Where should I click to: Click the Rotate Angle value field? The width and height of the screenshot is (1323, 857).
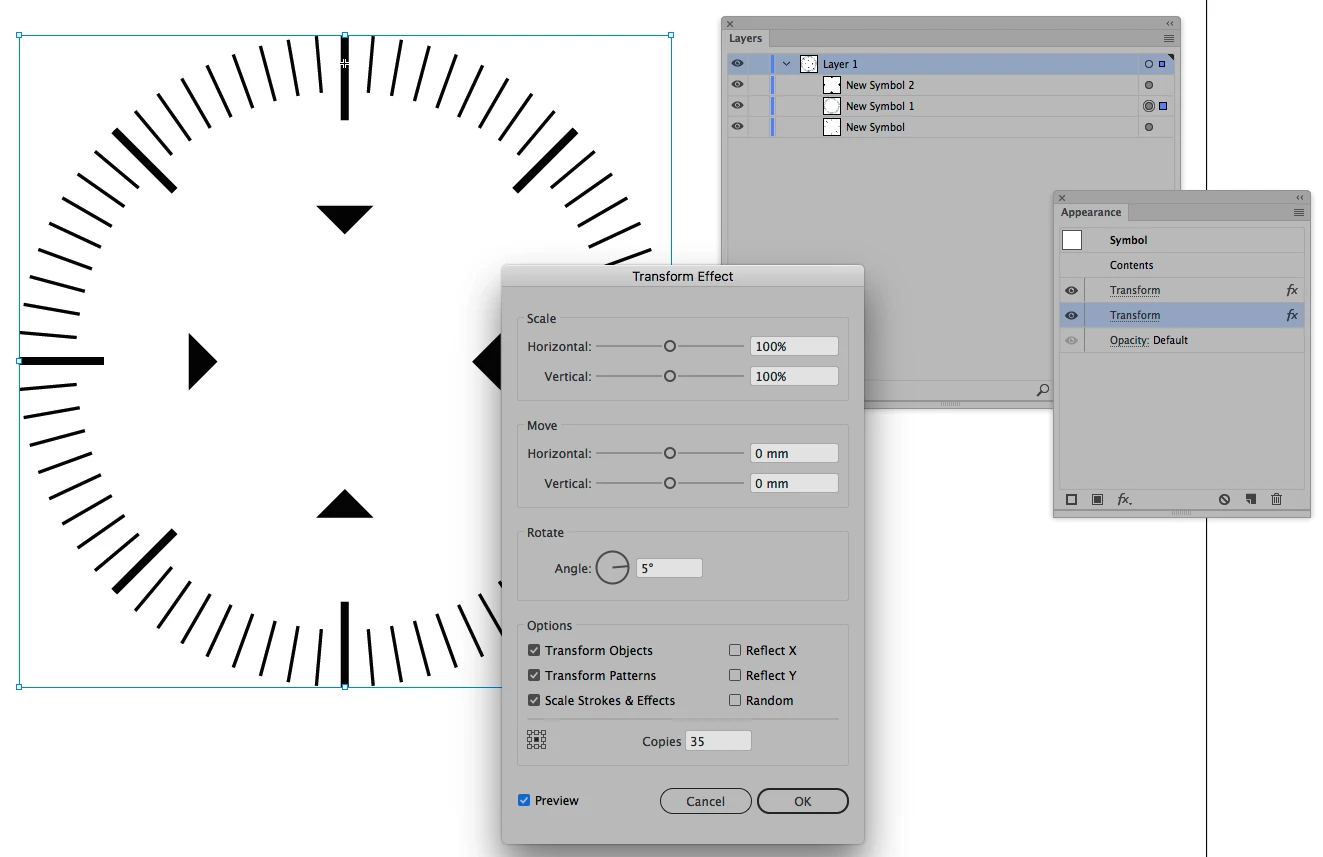point(669,568)
